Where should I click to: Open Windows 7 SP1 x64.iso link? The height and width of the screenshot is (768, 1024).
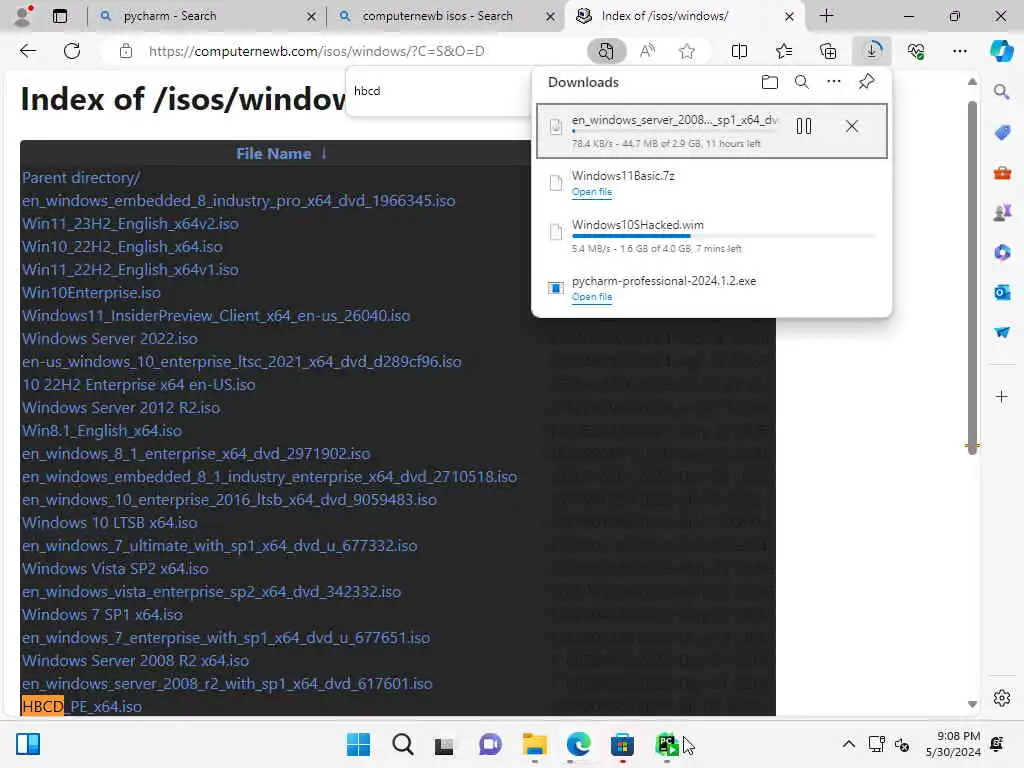point(102,615)
